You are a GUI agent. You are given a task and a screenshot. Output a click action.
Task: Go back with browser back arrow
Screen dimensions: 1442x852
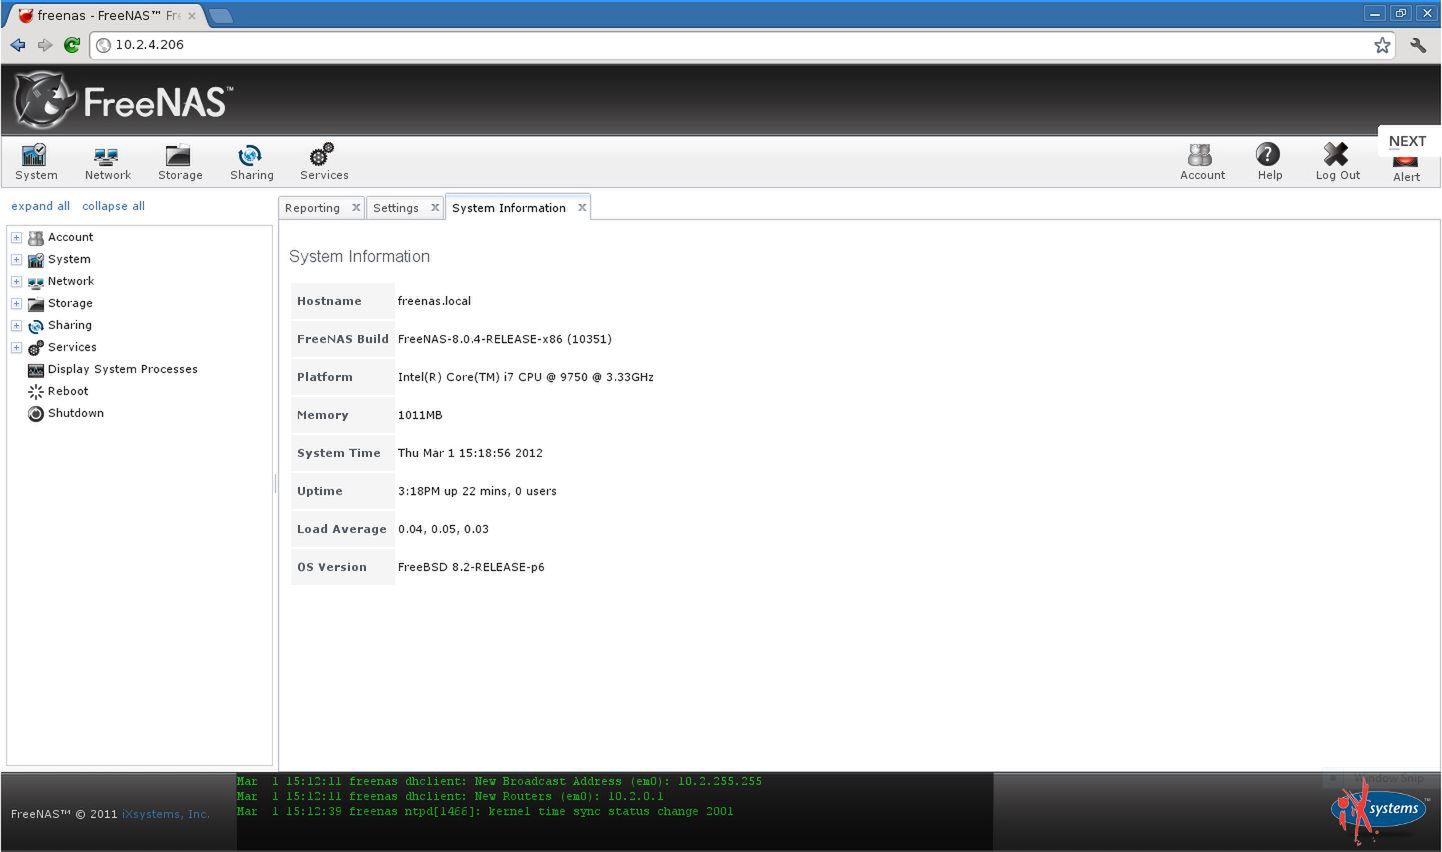18,45
